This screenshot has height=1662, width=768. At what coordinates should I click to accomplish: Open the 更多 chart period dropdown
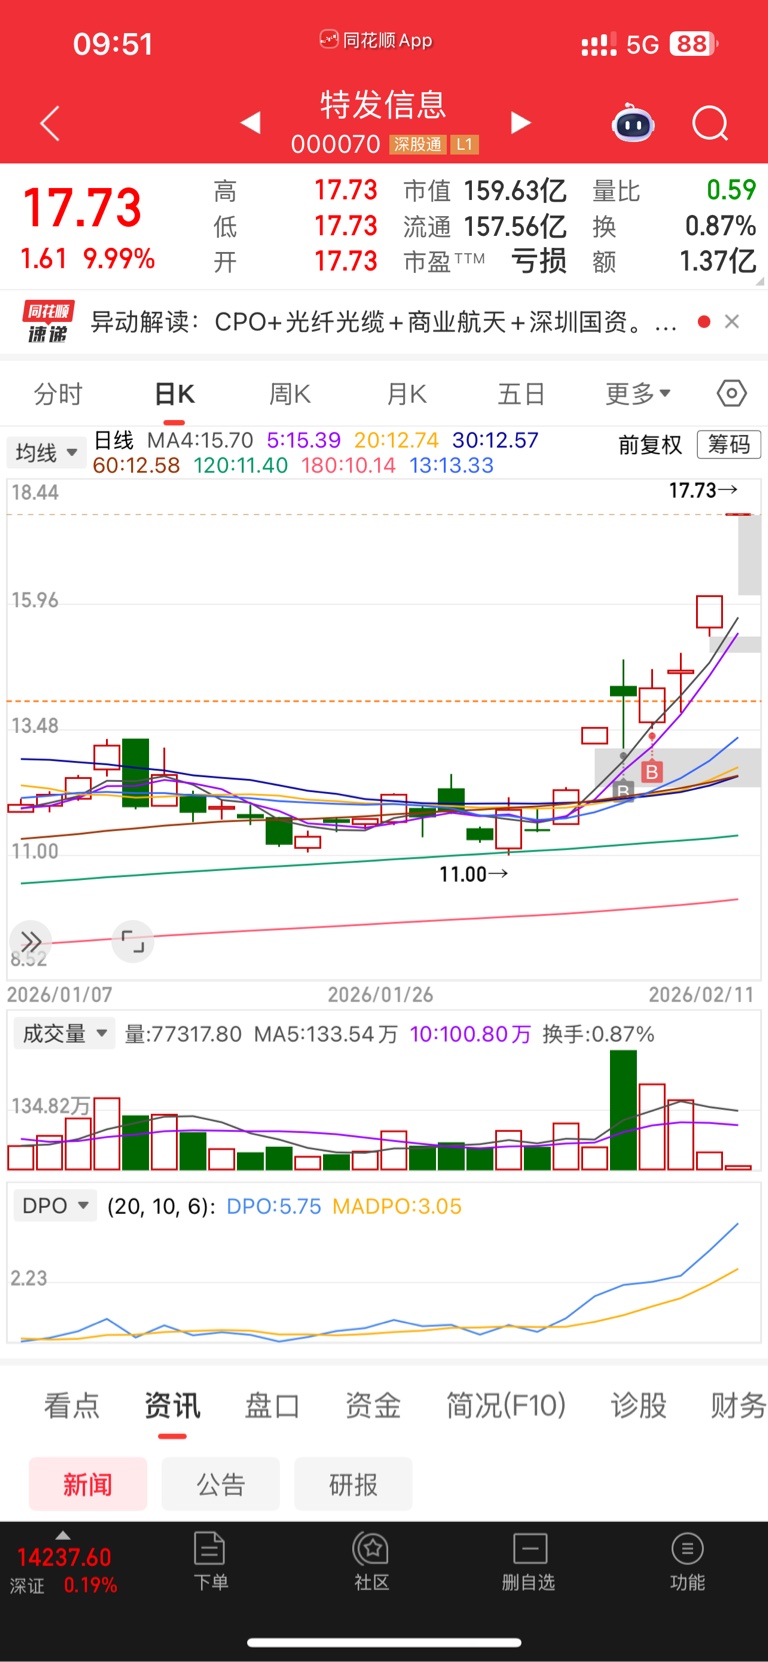pyautogui.click(x=638, y=394)
